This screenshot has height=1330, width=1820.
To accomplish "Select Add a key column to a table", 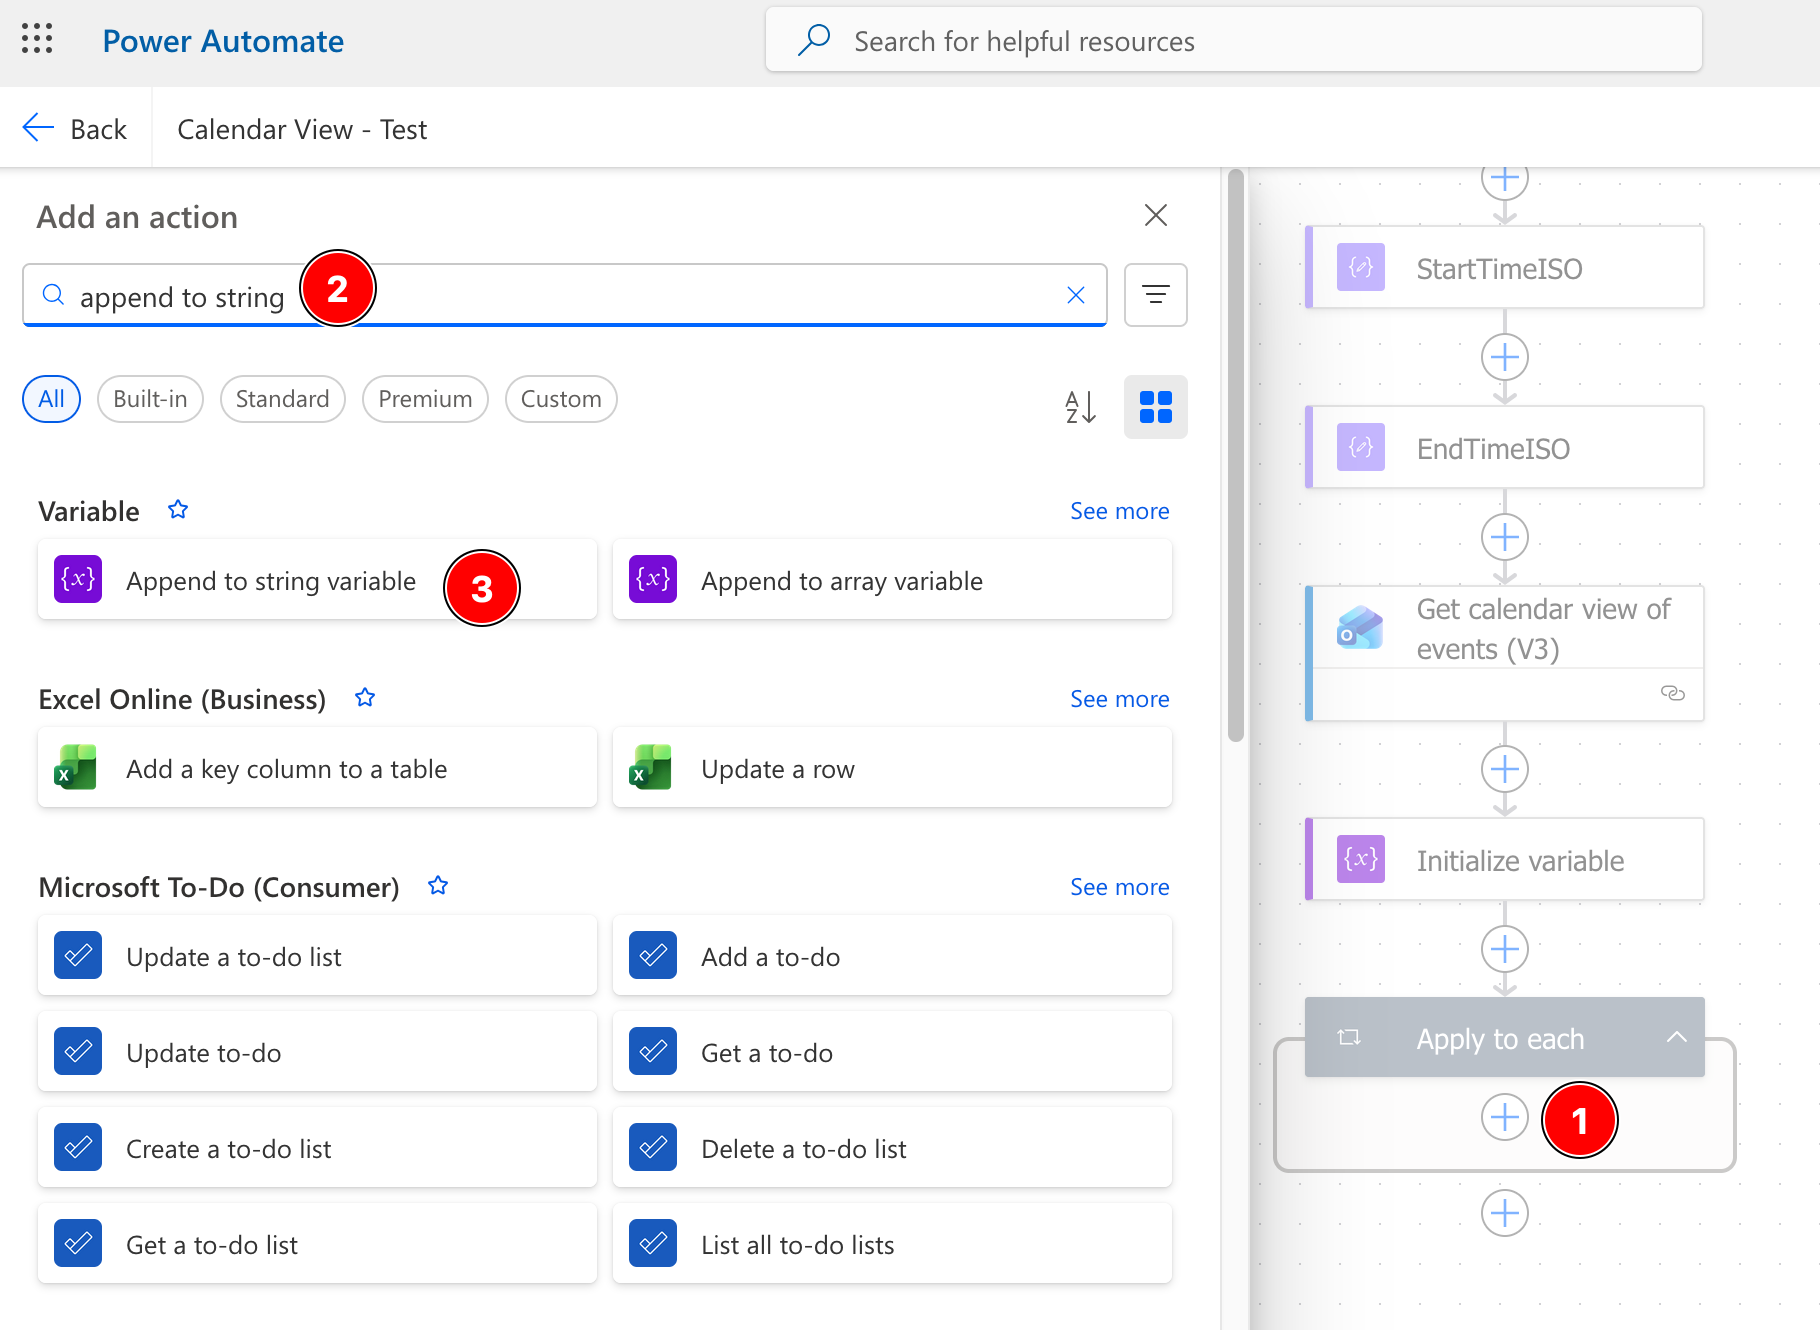I will [x=317, y=768].
